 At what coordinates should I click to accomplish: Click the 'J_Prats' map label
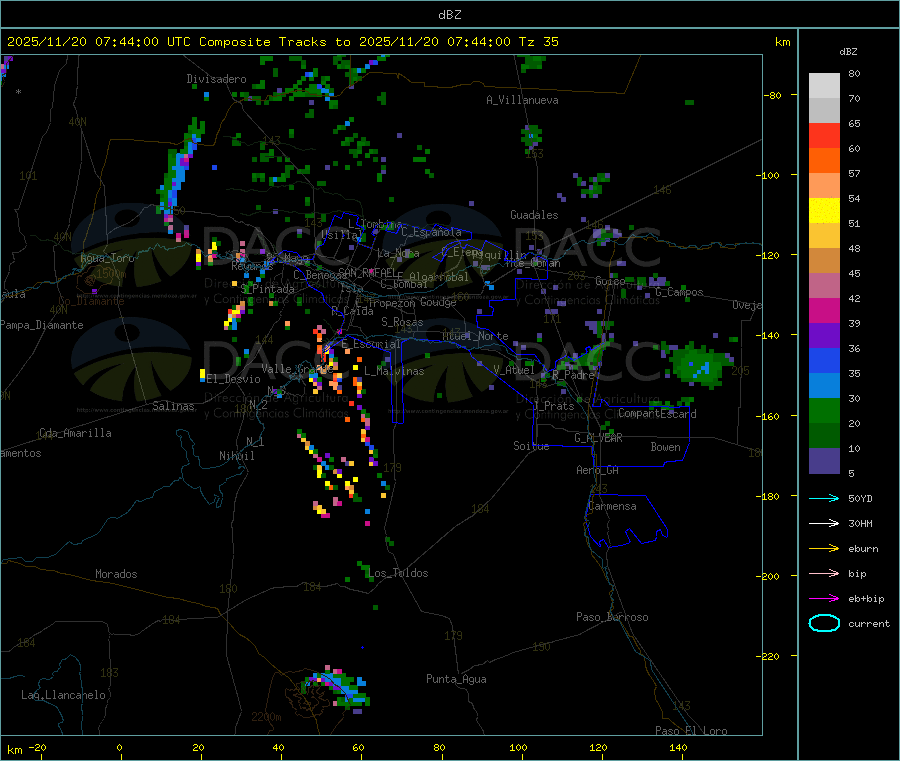click(553, 406)
